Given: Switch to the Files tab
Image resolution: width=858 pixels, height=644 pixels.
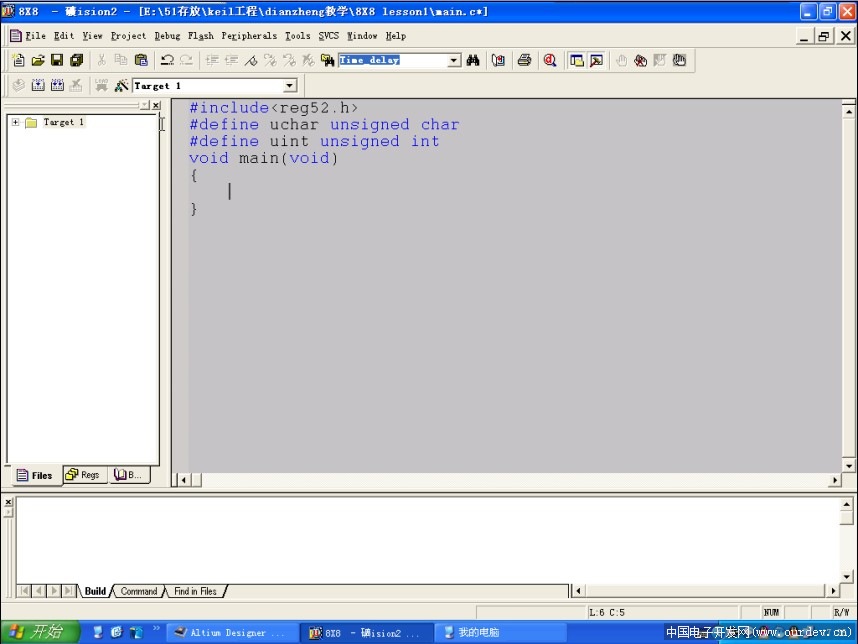Looking at the screenshot, I should tap(34, 475).
